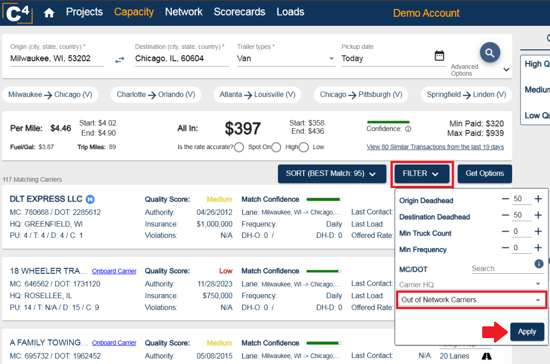The height and width of the screenshot is (364, 550).
Task: Click Demo Account label
Action: [426, 13]
